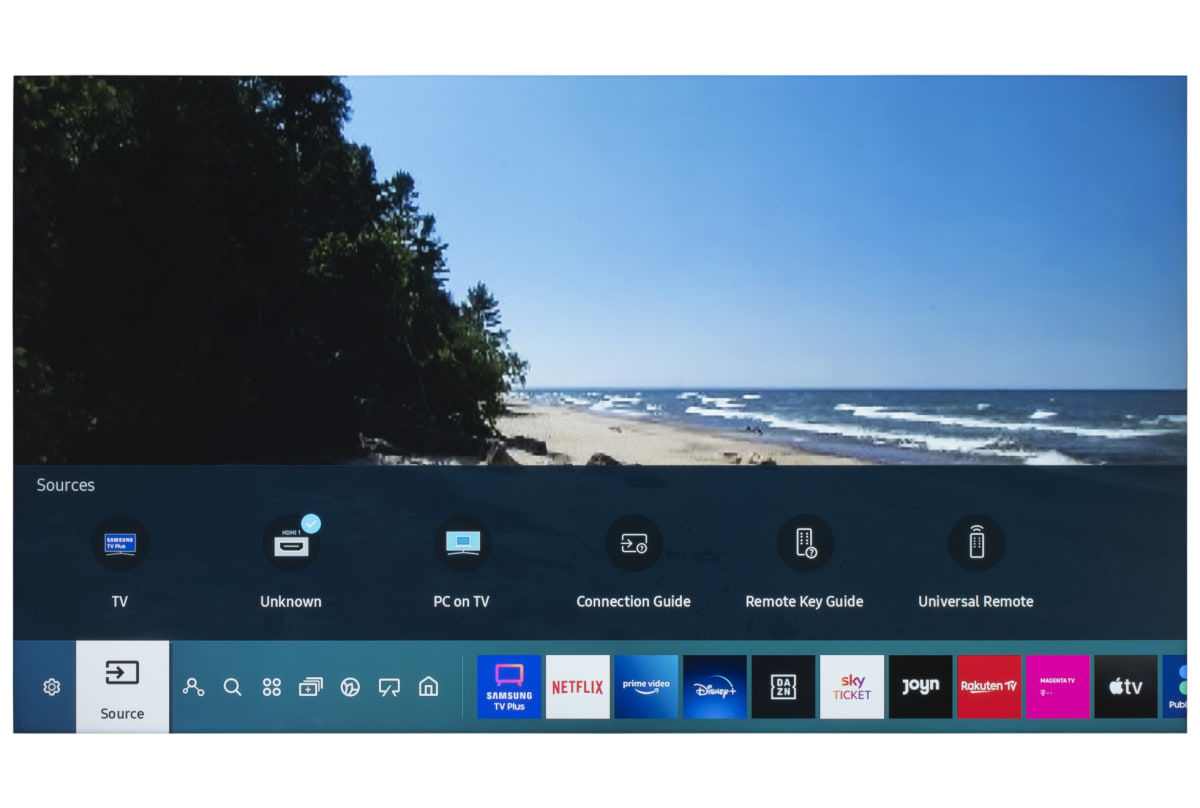Open the connected-nodes sharing icon
The width and height of the screenshot is (1200, 808).
pos(193,687)
